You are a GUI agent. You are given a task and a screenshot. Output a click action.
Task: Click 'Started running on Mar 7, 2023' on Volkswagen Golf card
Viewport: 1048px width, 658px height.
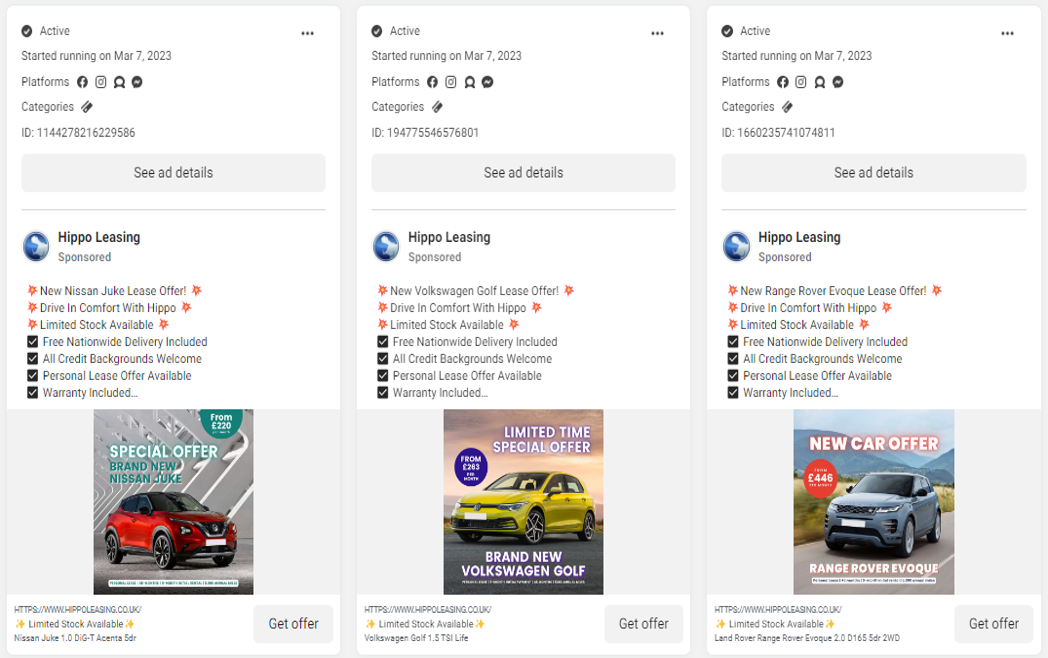coord(446,56)
